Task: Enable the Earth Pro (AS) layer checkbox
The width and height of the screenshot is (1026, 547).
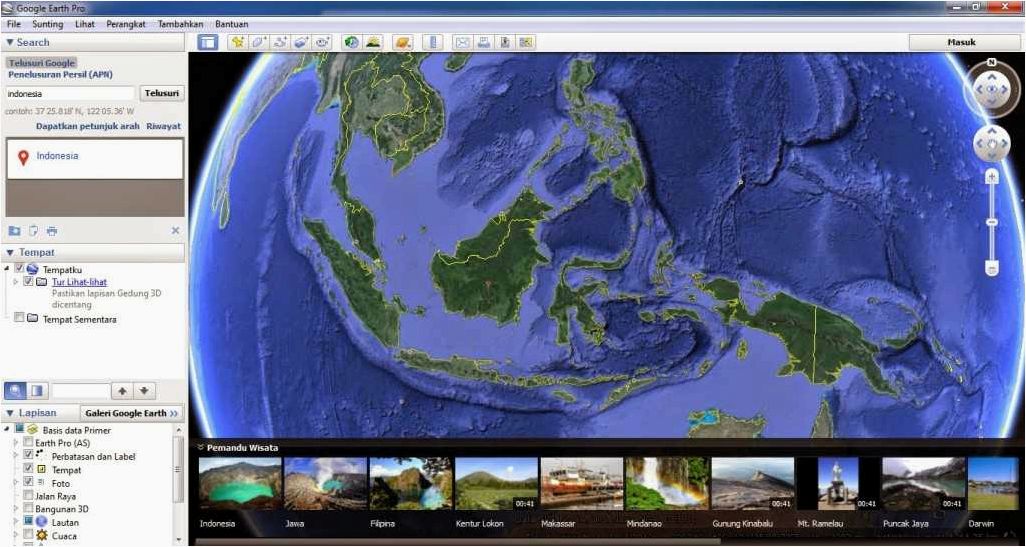Action: 27,442
